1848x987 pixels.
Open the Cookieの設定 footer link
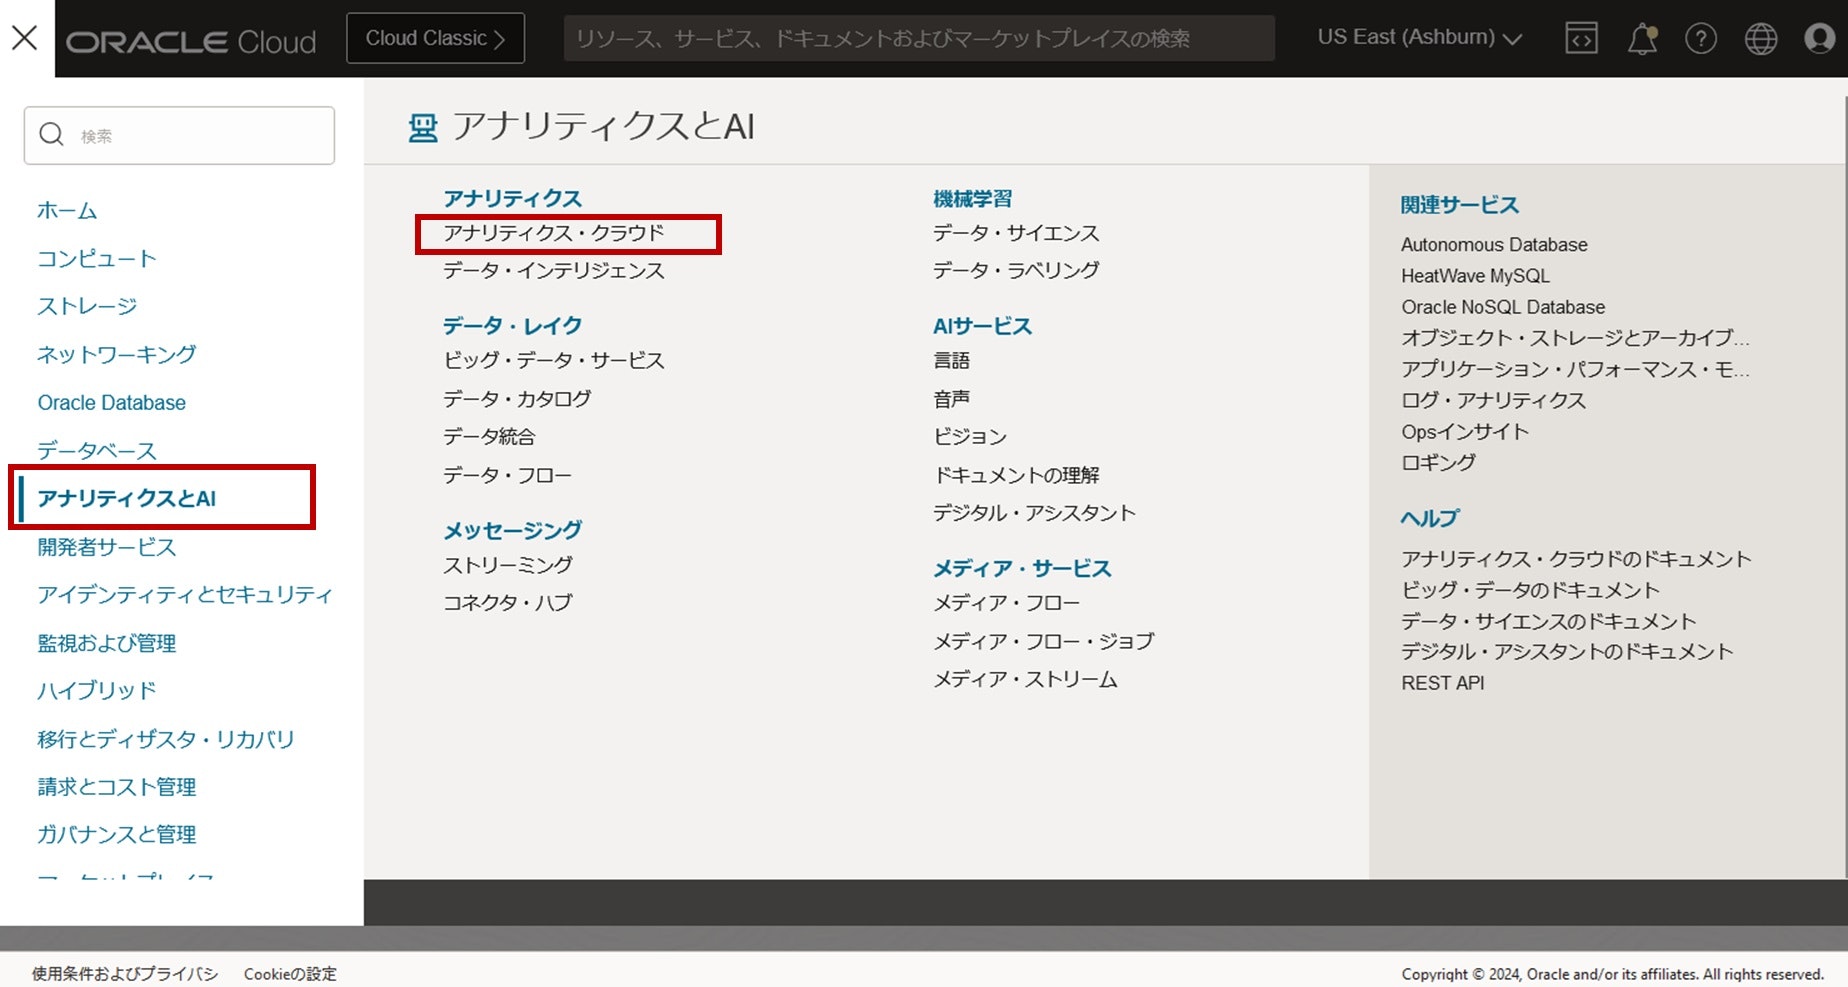(290, 974)
